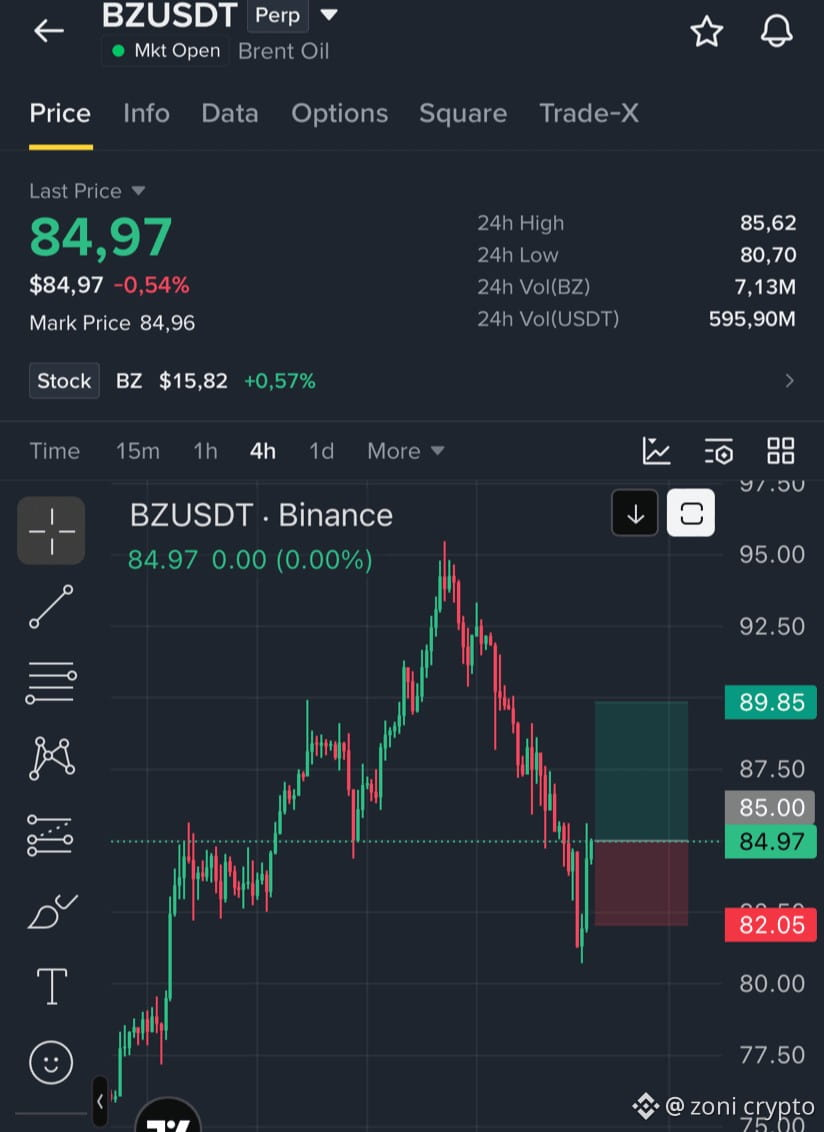This screenshot has height=1132, width=824.
Task: Open the Stock BZ $15,82 row chevron
Action: [789, 380]
